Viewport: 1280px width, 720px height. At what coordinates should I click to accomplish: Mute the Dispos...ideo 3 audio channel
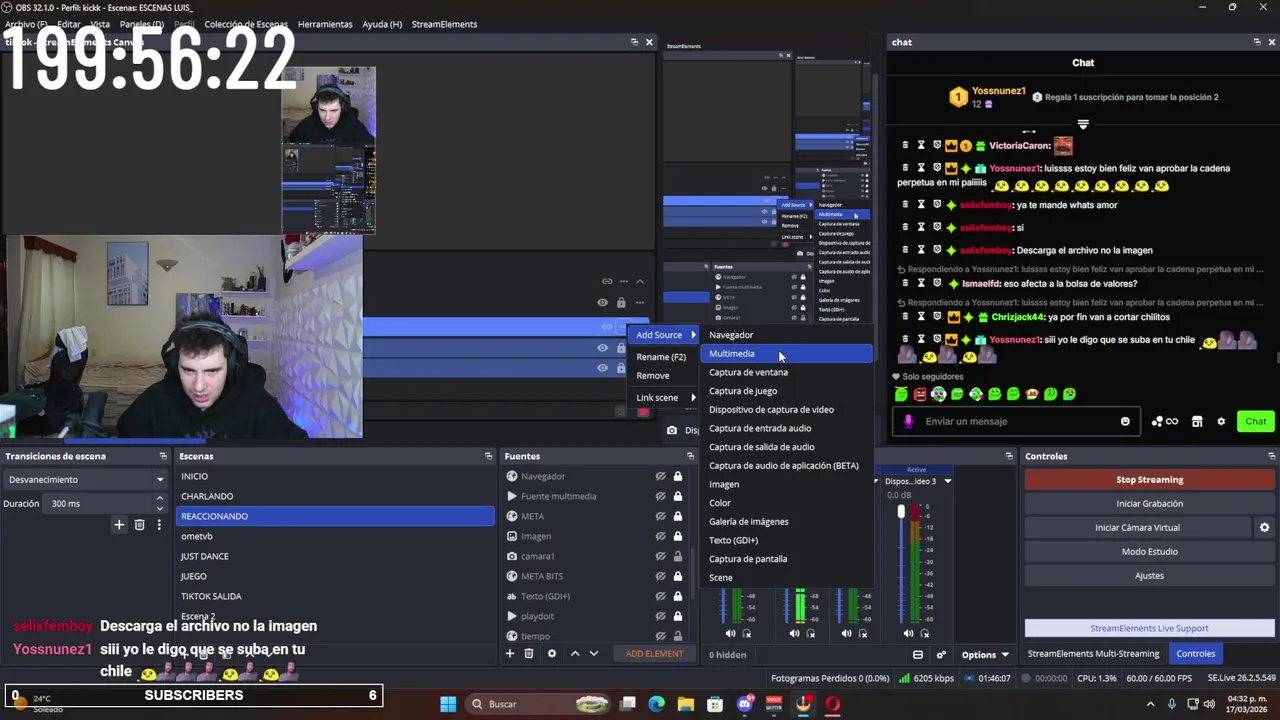click(x=909, y=633)
